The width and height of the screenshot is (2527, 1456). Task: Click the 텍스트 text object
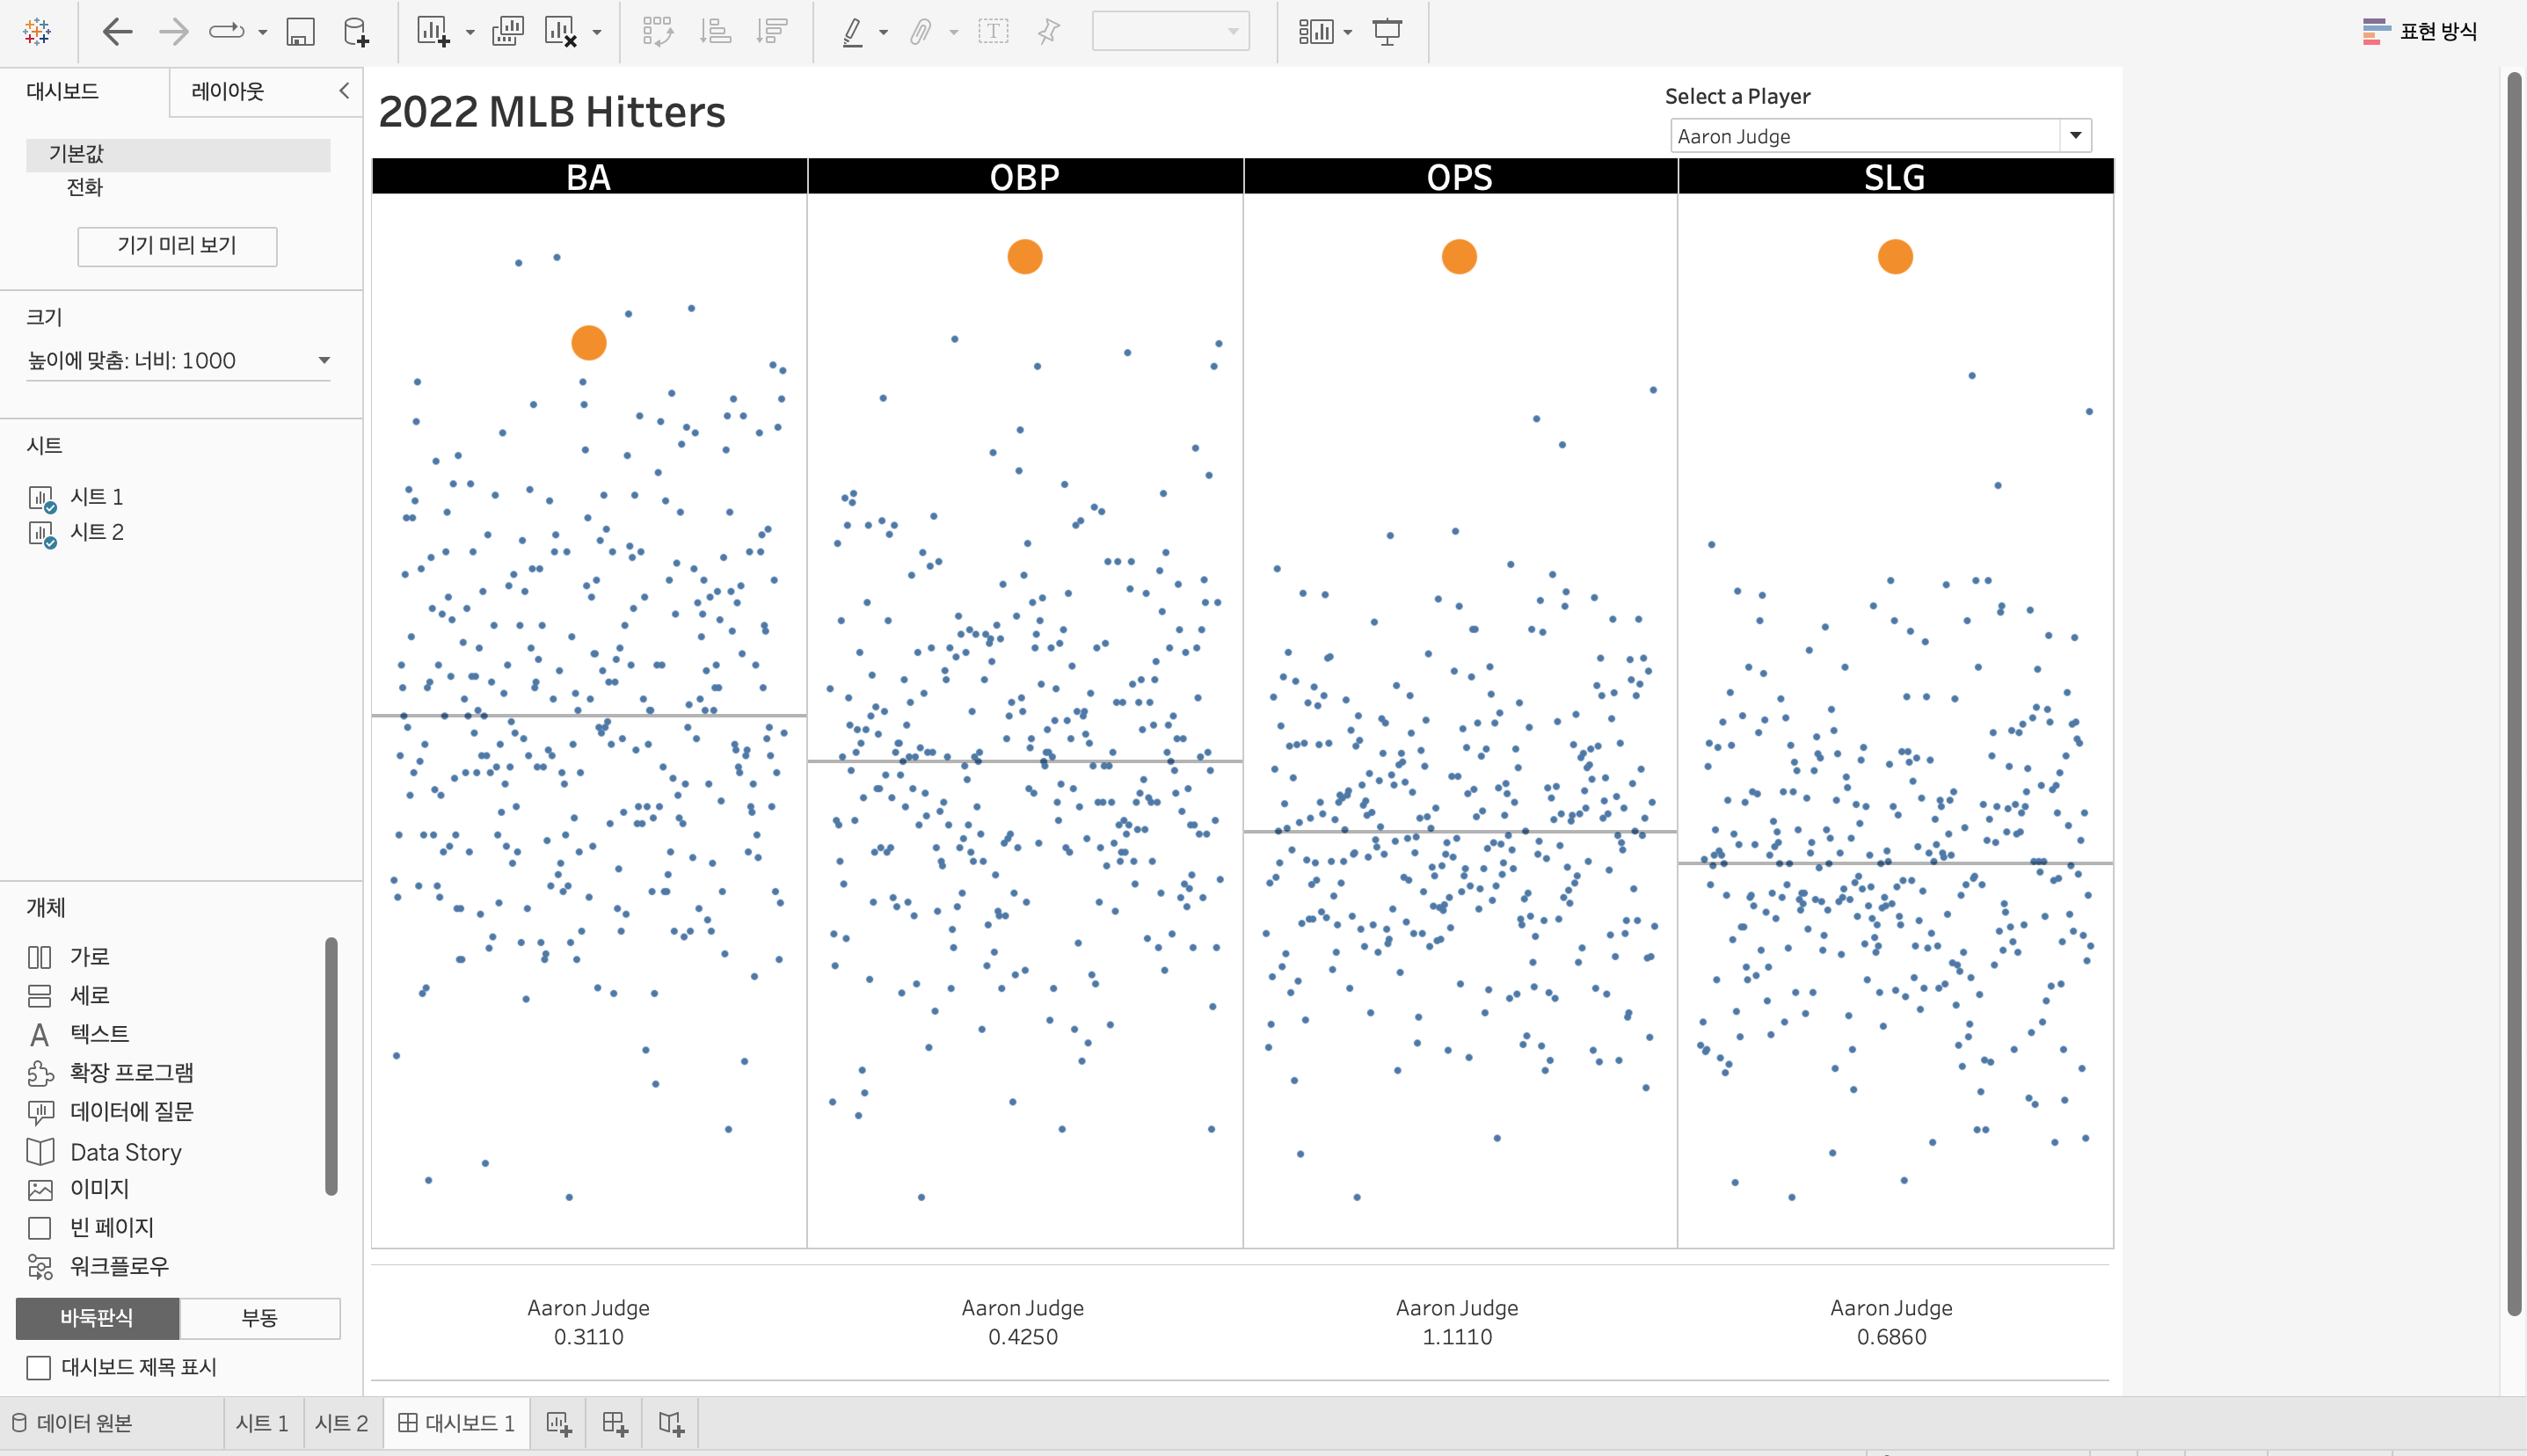(x=78, y=1034)
